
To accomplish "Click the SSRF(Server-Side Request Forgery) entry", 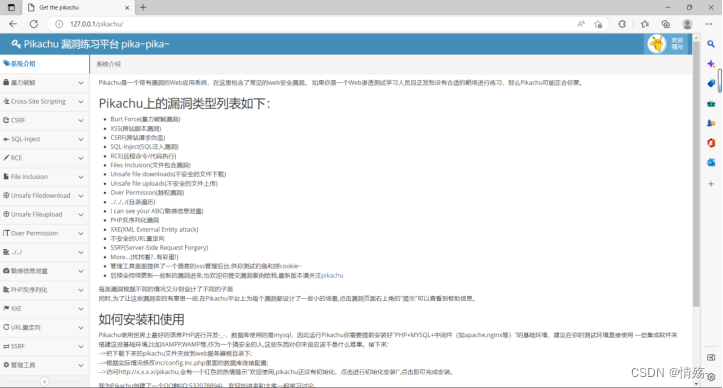I will (159, 248).
